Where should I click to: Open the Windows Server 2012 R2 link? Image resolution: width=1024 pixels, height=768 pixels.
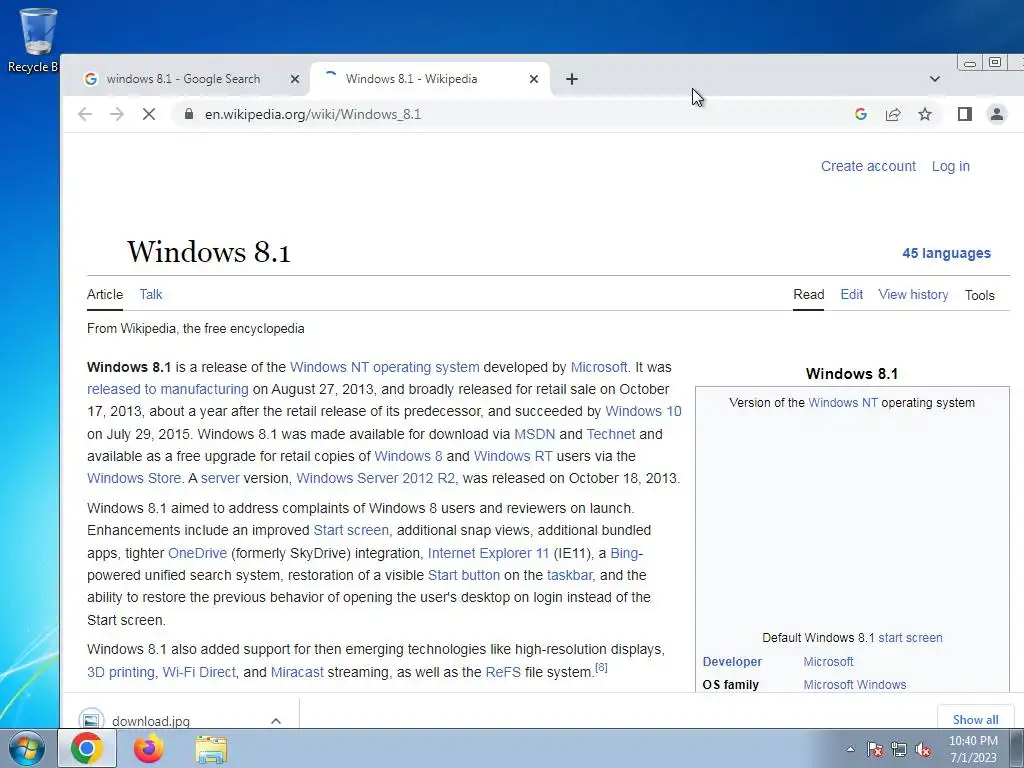pos(376,478)
